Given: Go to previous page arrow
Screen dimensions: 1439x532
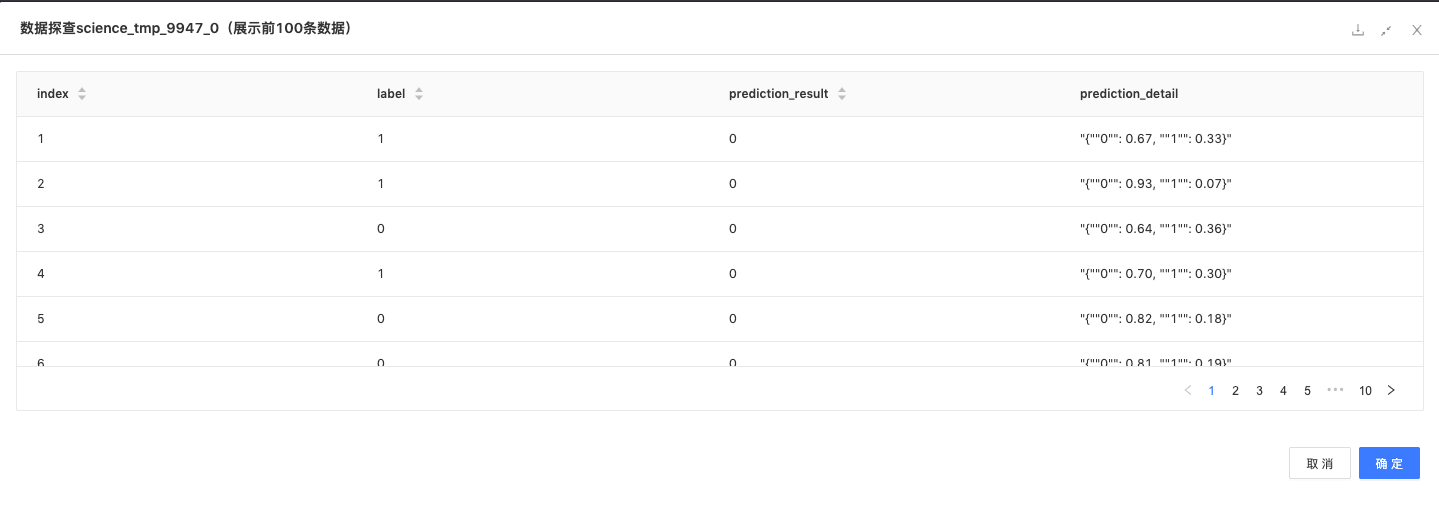Looking at the screenshot, I should (1187, 391).
